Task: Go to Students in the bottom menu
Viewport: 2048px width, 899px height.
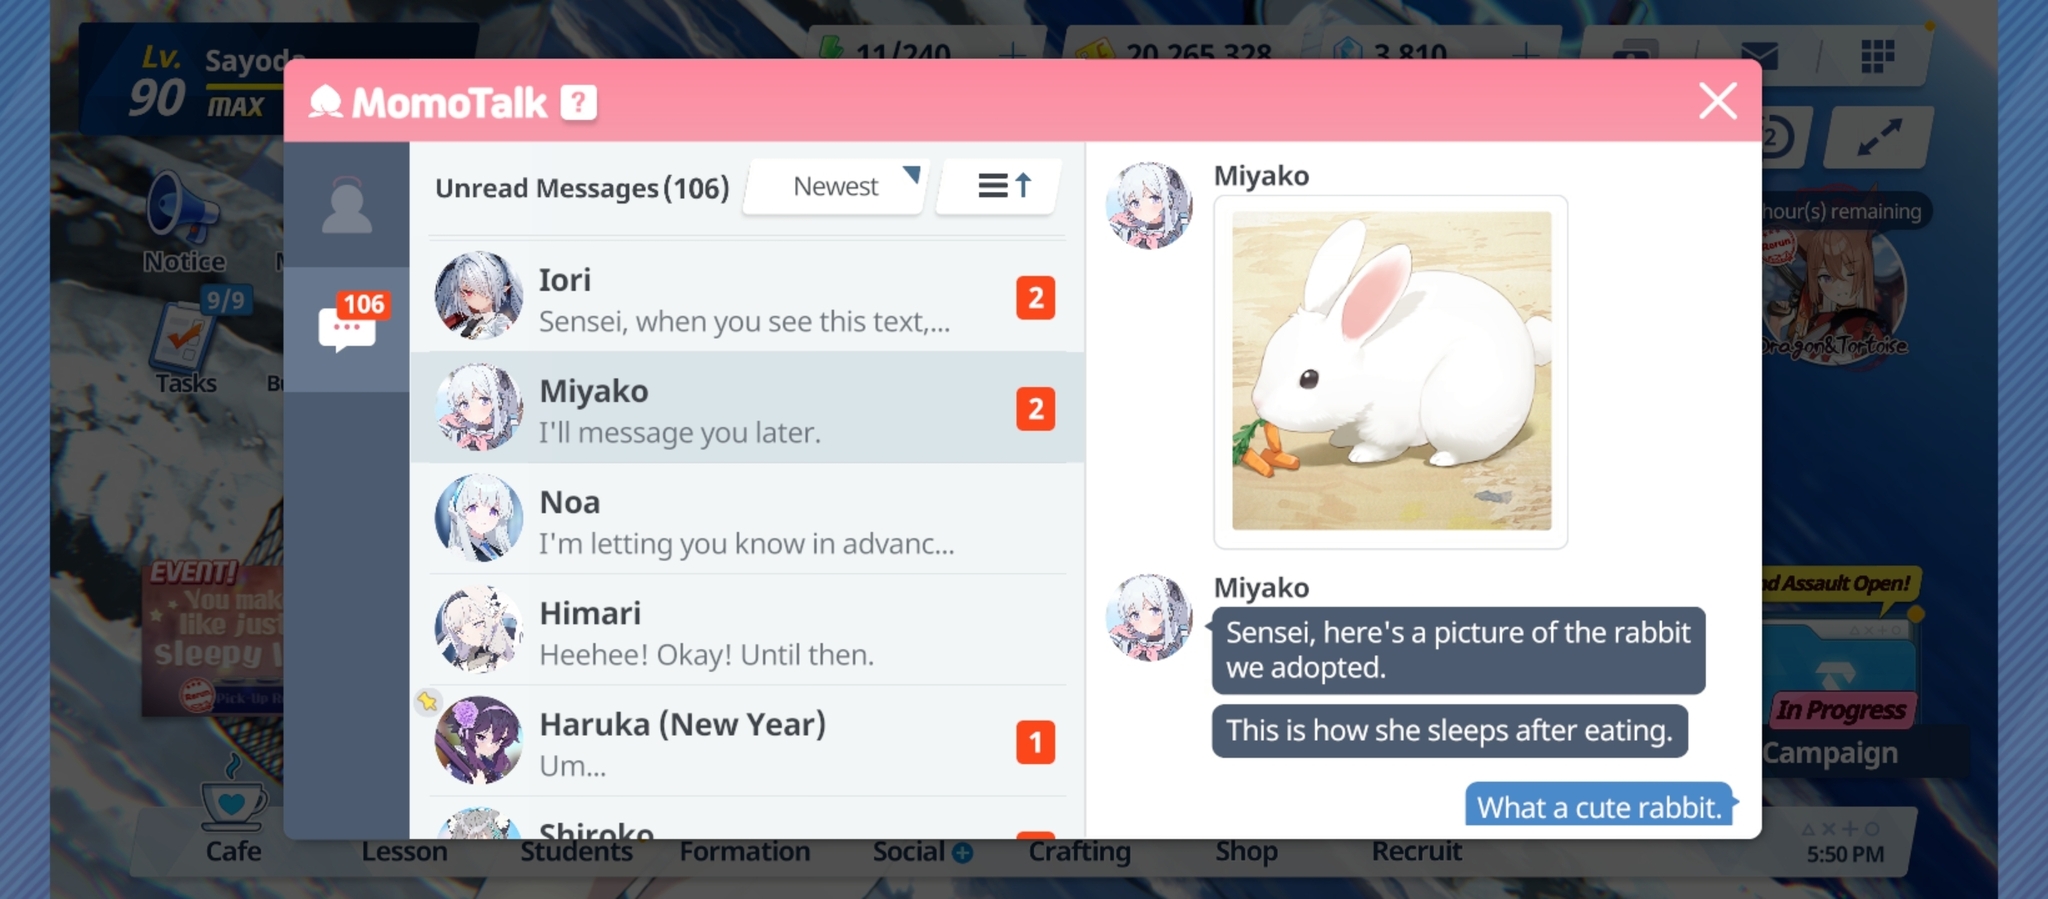Action: (576, 852)
